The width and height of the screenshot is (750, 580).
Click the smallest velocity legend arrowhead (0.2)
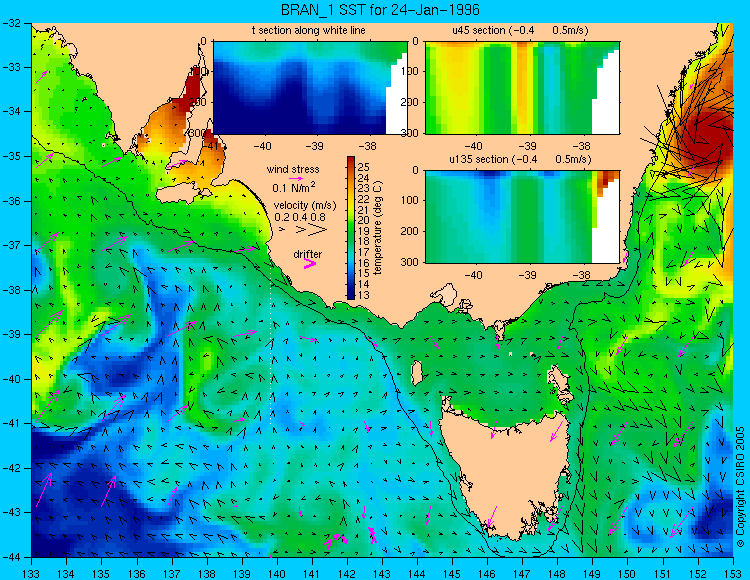pos(282,230)
